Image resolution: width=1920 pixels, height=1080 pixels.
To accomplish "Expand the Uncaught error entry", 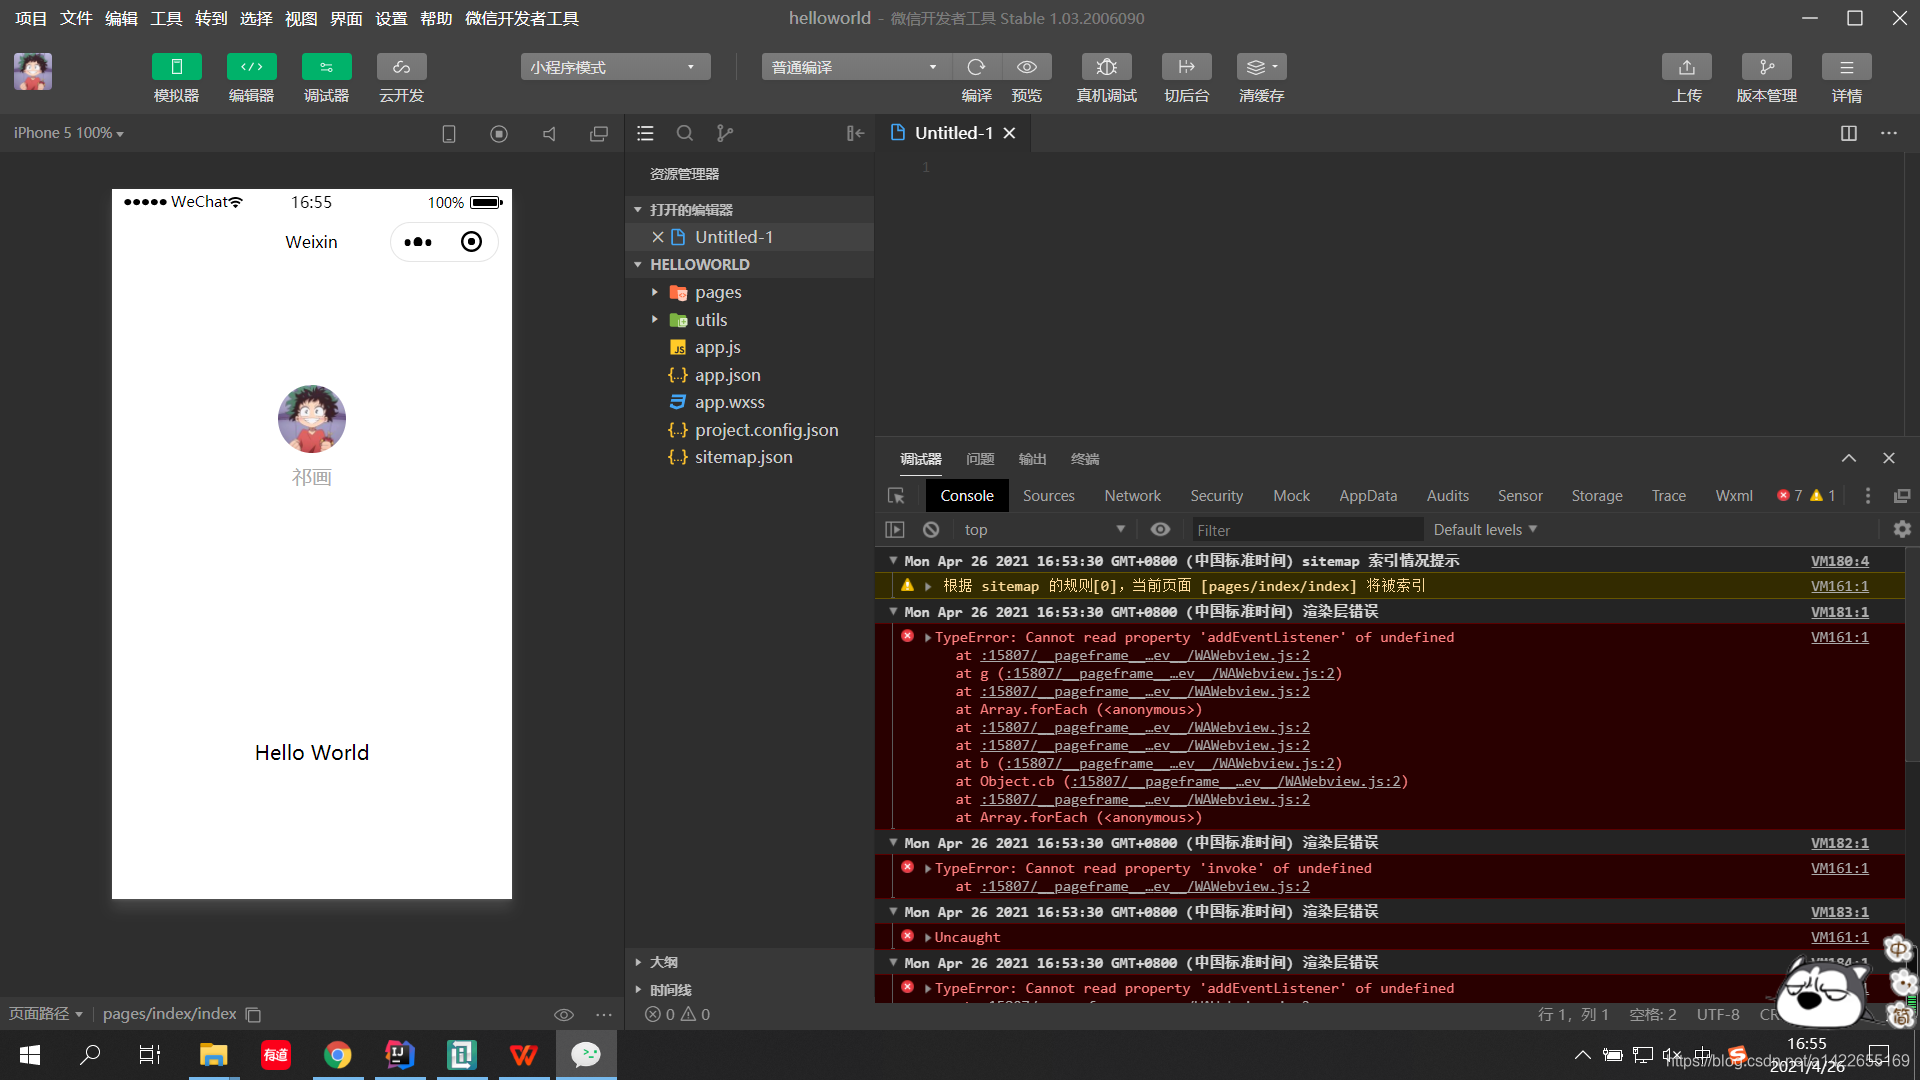I will tap(928, 937).
